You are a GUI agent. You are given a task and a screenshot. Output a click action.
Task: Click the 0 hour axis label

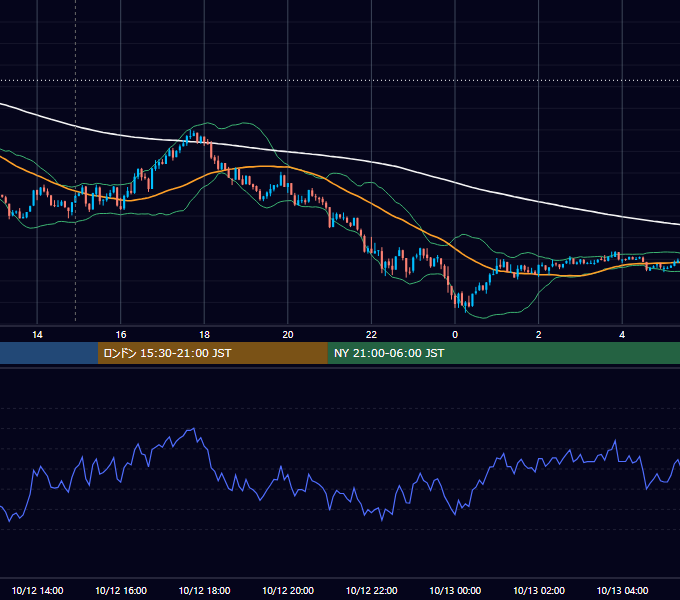coord(455,335)
